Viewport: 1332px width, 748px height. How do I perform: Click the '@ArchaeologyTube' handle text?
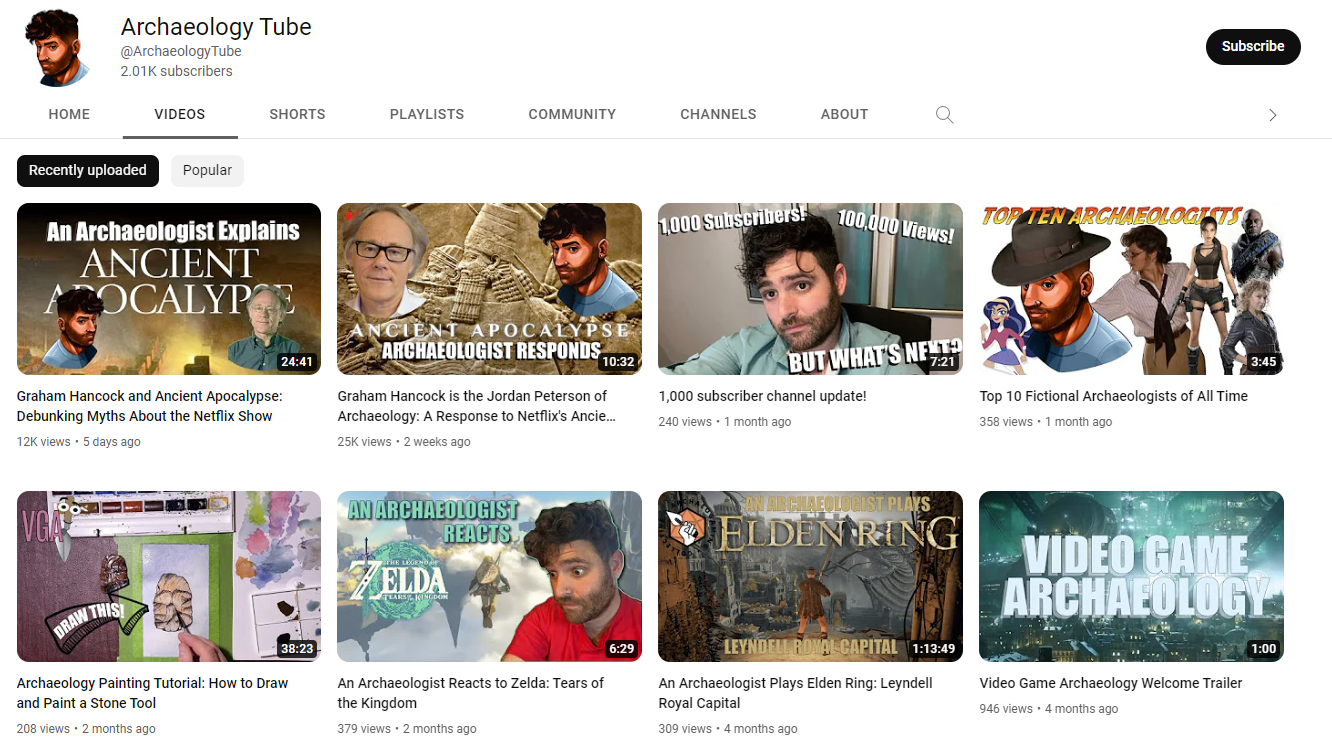pyautogui.click(x=181, y=51)
